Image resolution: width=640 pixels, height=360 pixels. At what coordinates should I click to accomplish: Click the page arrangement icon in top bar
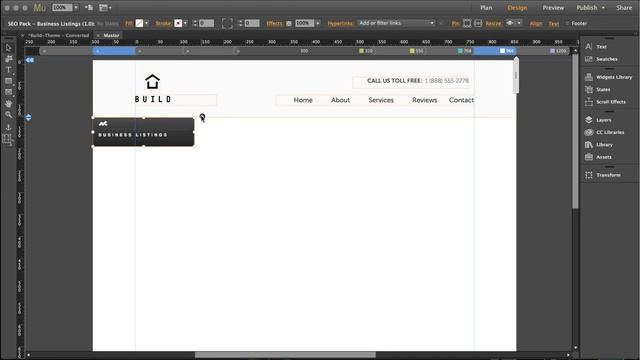click(x=88, y=7)
